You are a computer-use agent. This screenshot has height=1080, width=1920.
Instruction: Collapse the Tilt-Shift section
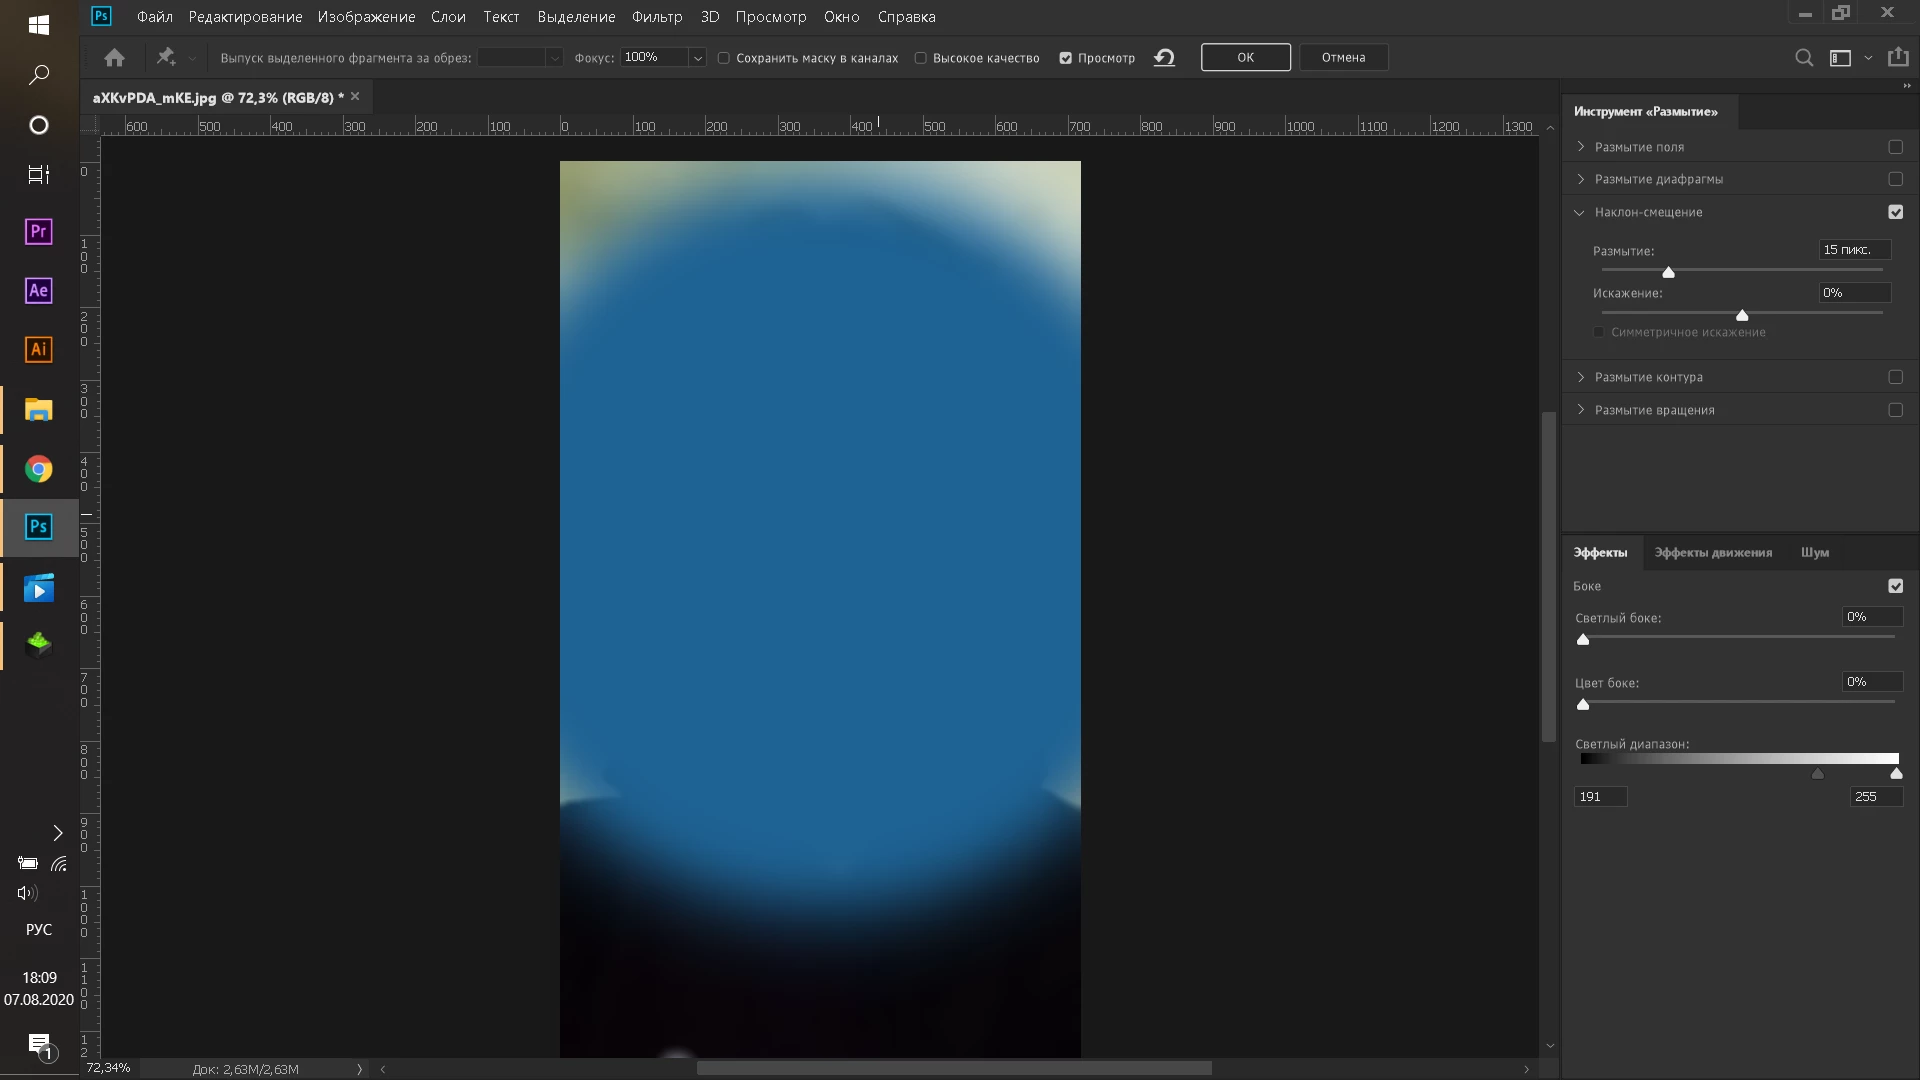point(1580,212)
